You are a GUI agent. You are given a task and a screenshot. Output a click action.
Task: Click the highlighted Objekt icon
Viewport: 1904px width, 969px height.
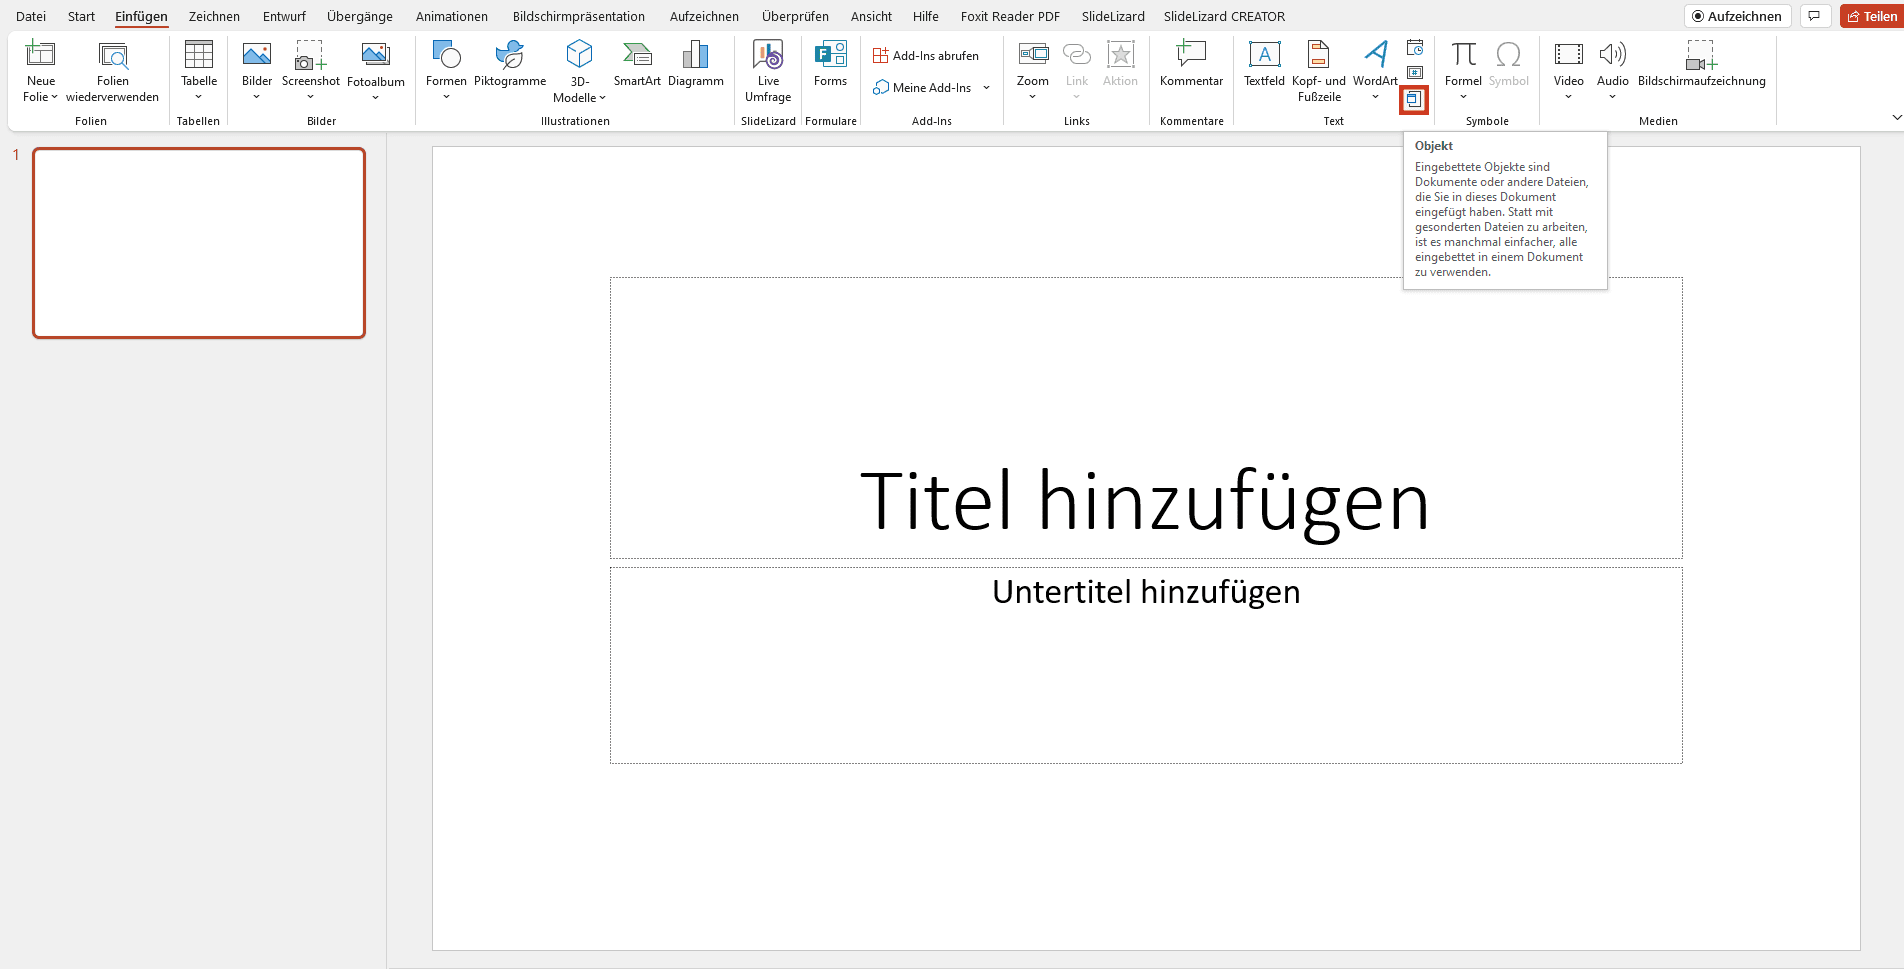[x=1414, y=99]
